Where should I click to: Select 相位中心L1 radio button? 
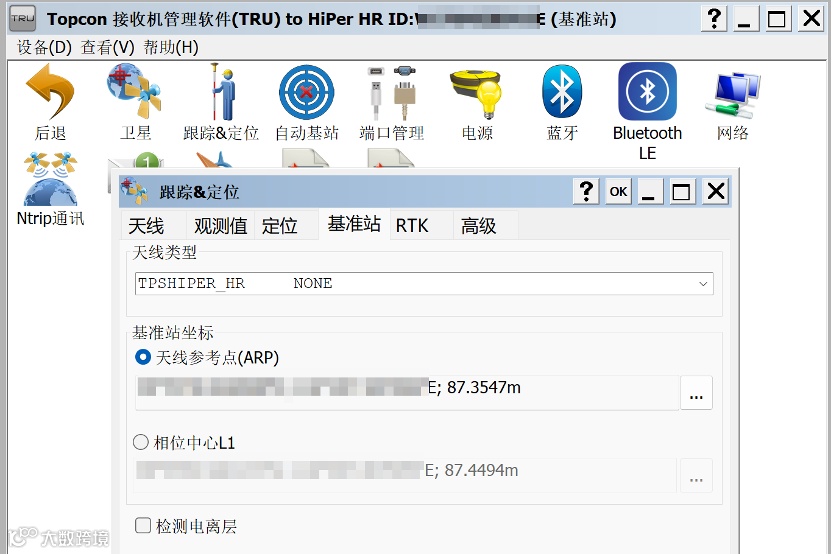tap(141, 442)
